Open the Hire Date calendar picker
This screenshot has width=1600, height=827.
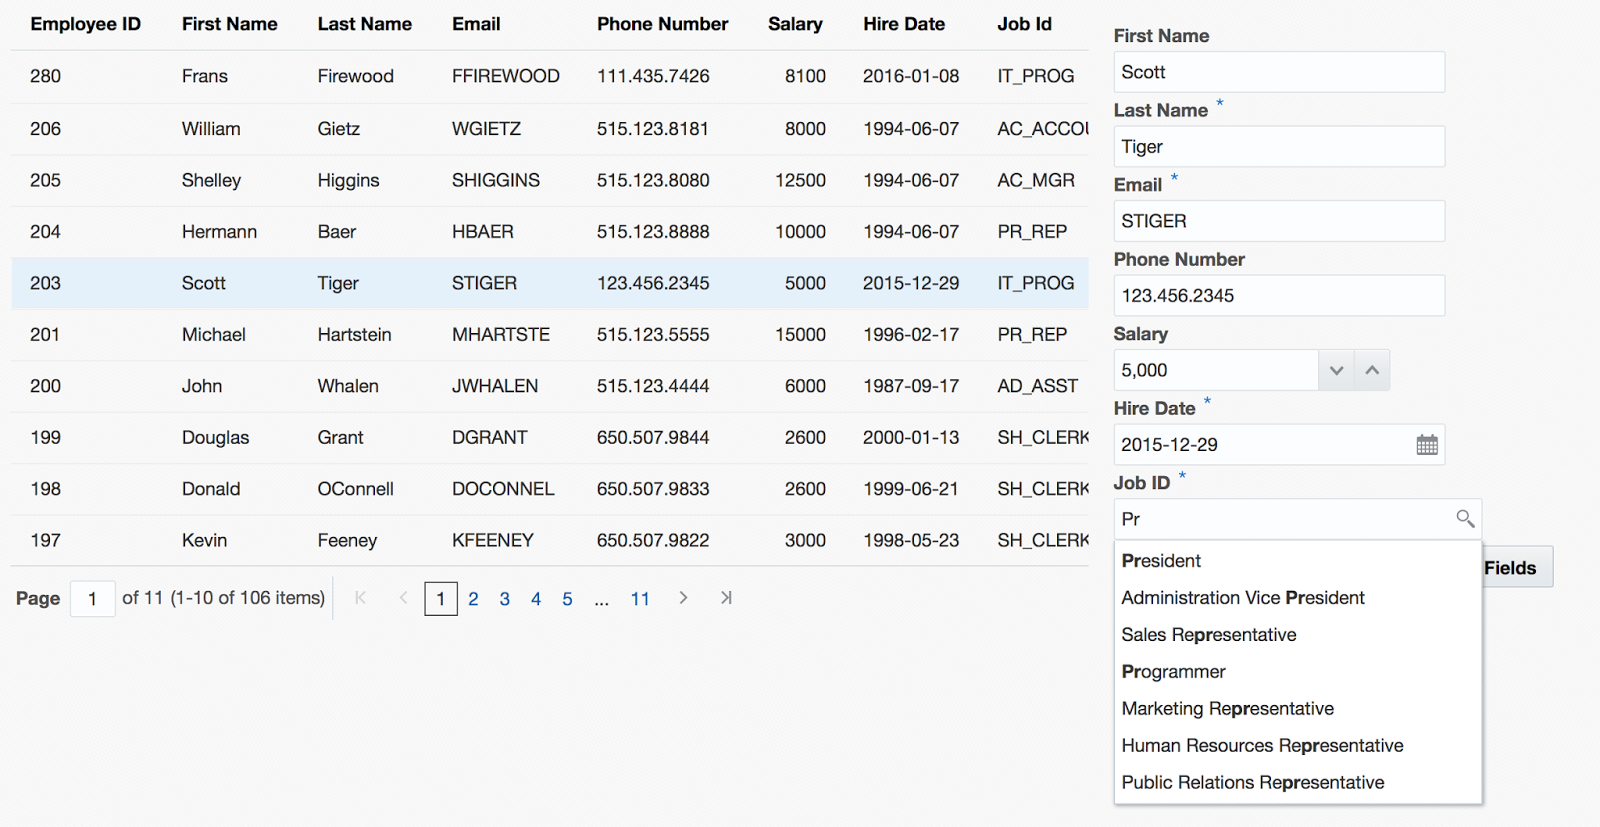click(1427, 445)
